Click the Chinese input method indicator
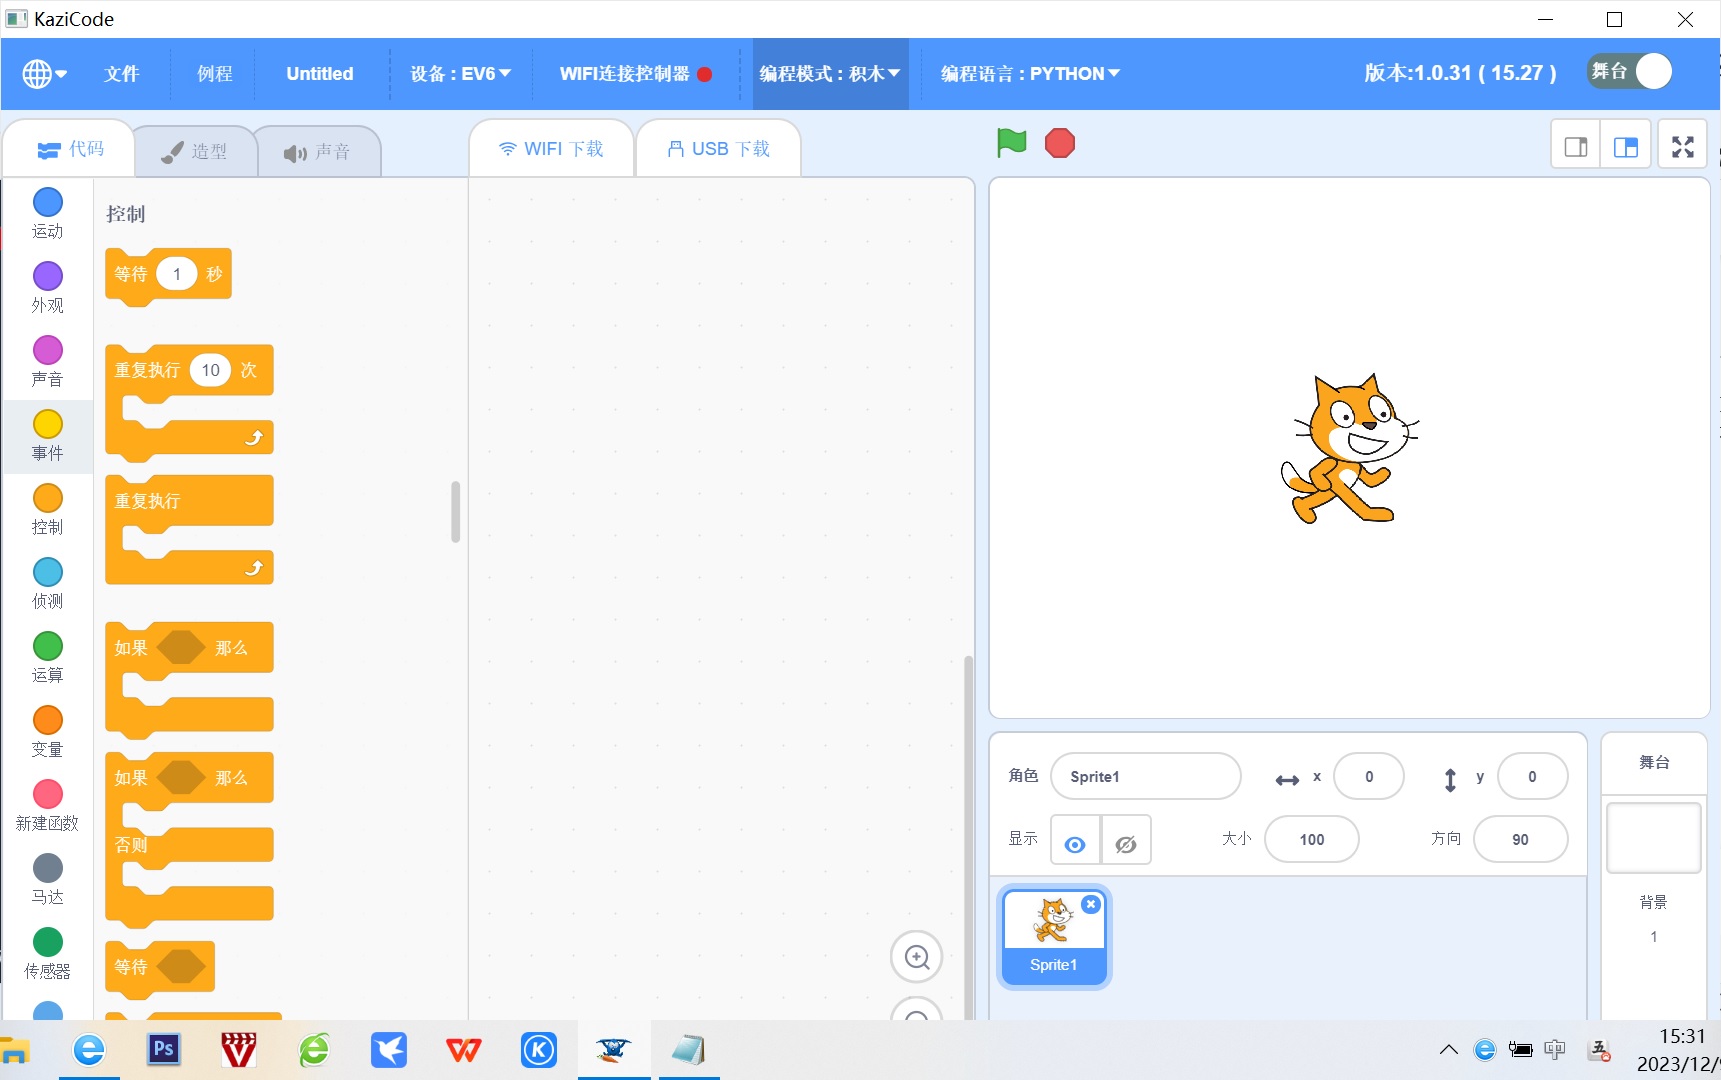Viewport: 1721px width, 1080px height. (1554, 1049)
